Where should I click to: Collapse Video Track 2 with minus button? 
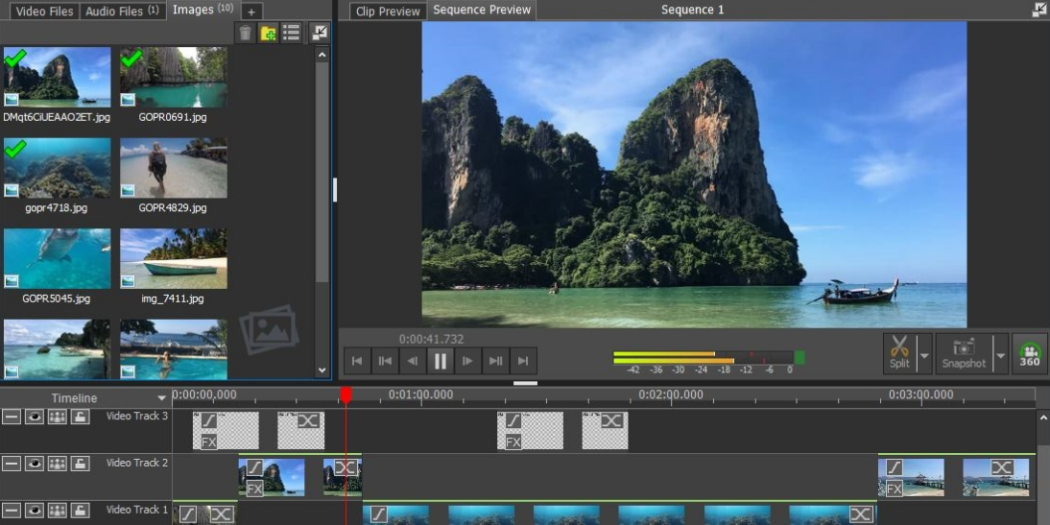pos(11,463)
